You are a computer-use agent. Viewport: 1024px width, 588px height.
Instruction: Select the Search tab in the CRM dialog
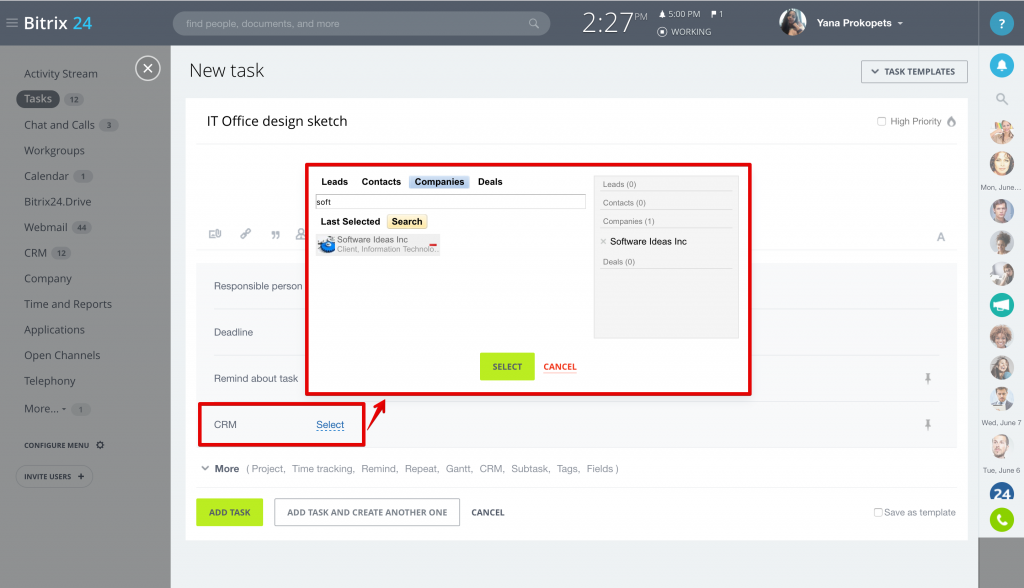point(407,221)
